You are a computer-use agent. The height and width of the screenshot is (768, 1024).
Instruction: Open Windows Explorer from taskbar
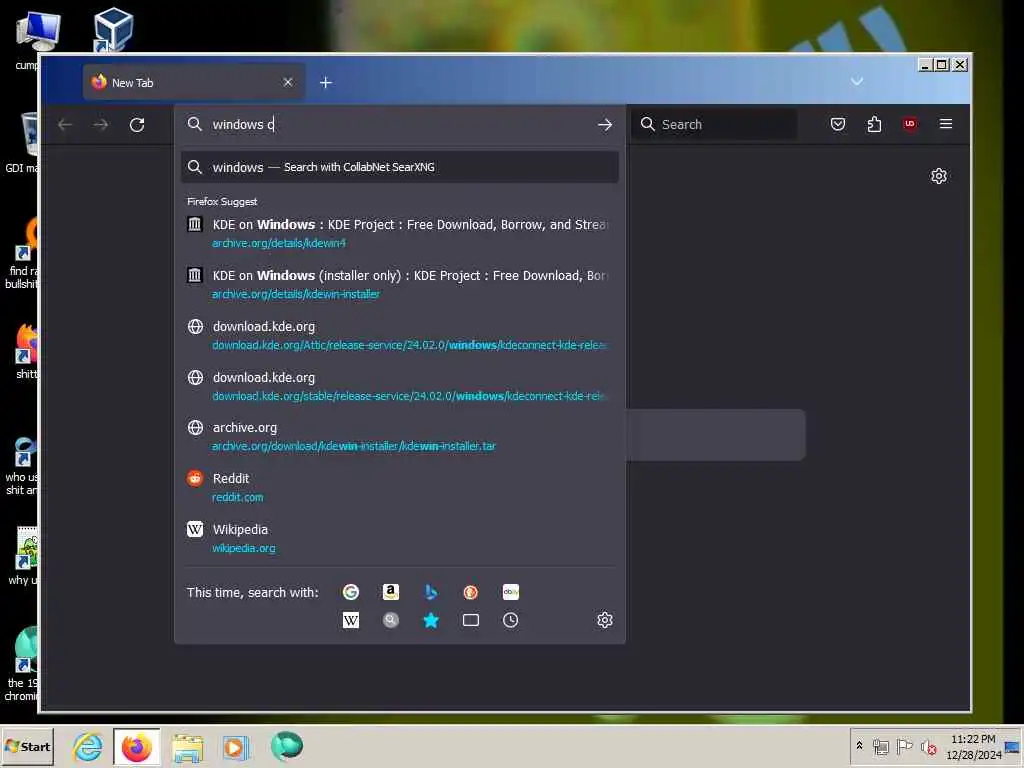click(187, 746)
